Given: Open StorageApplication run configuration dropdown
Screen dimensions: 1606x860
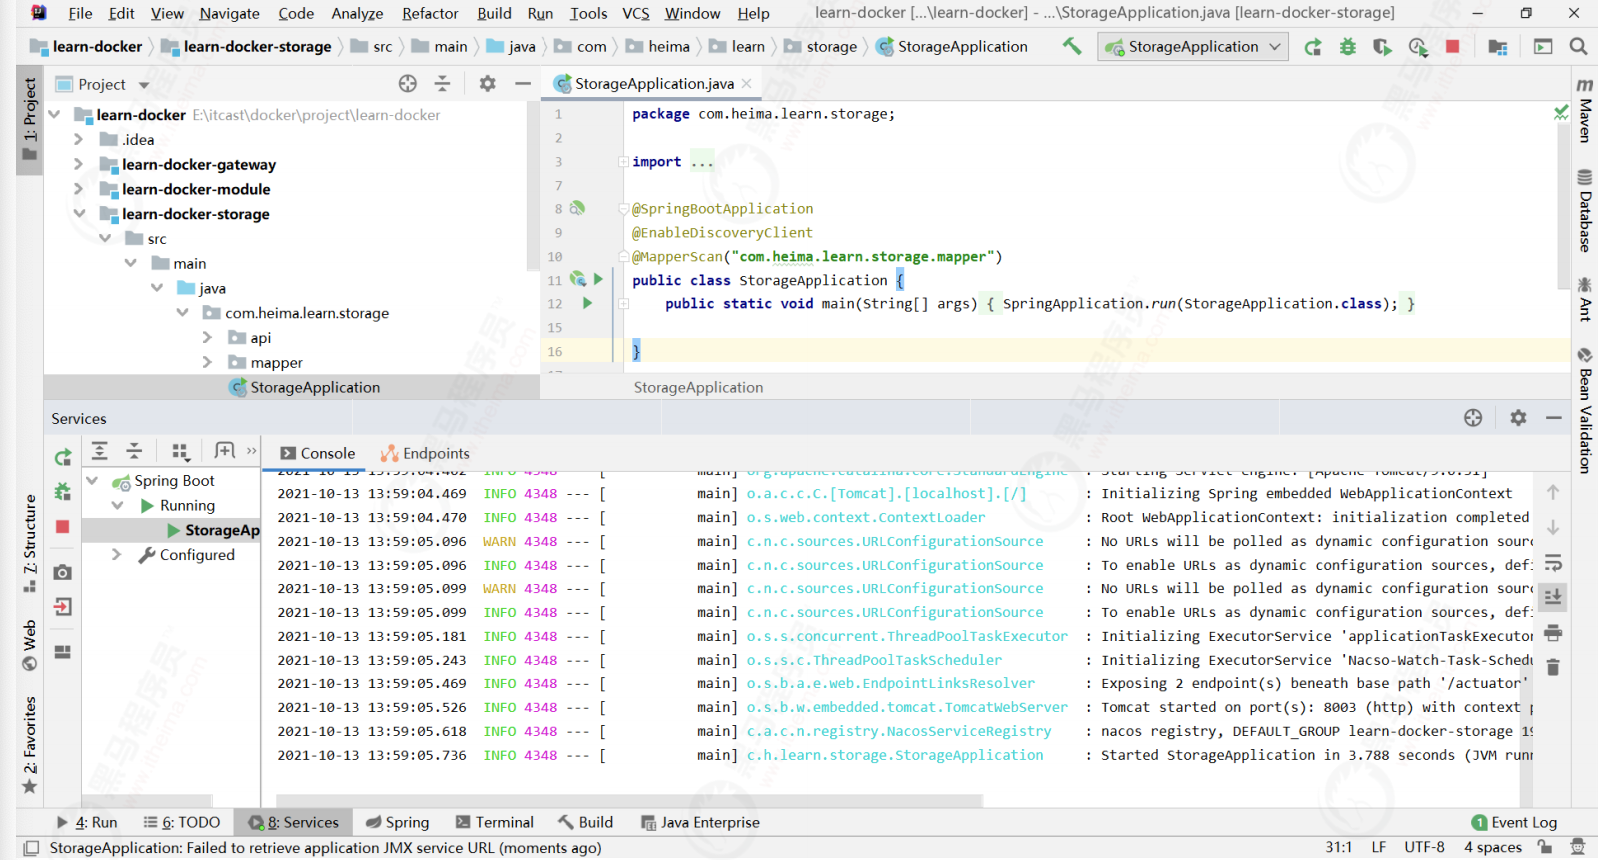Looking at the screenshot, I should point(1192,47).
